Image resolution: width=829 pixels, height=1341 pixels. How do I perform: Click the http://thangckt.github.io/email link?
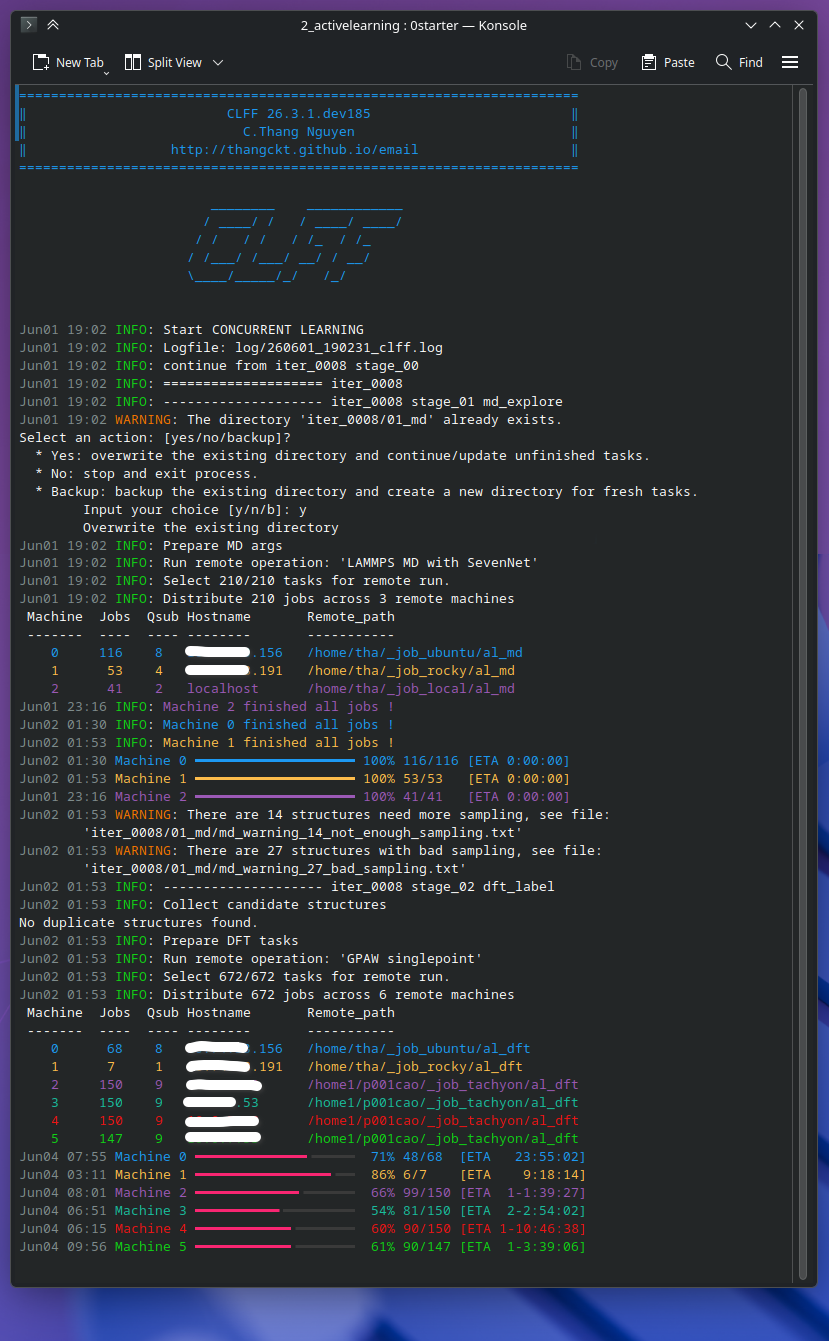295,150
